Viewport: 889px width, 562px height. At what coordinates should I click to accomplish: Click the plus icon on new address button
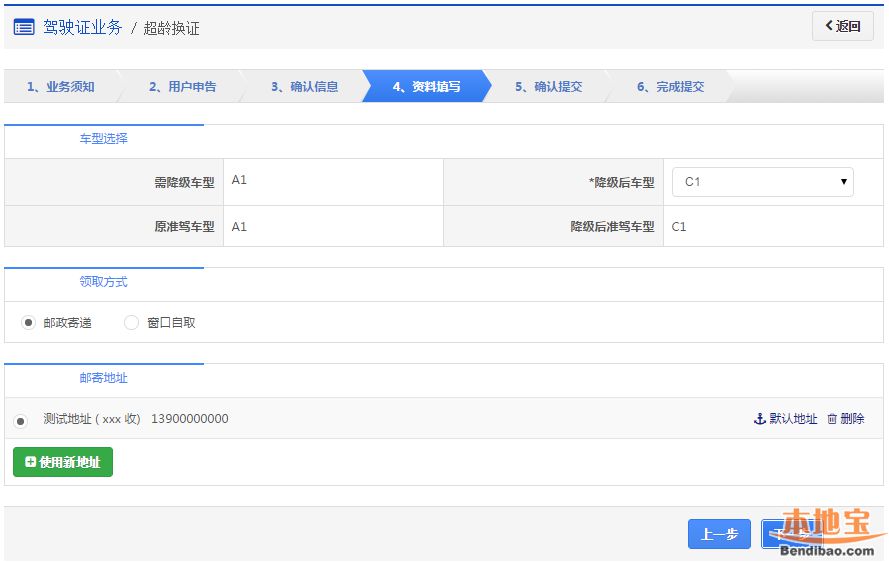click(x=30, y=462)
